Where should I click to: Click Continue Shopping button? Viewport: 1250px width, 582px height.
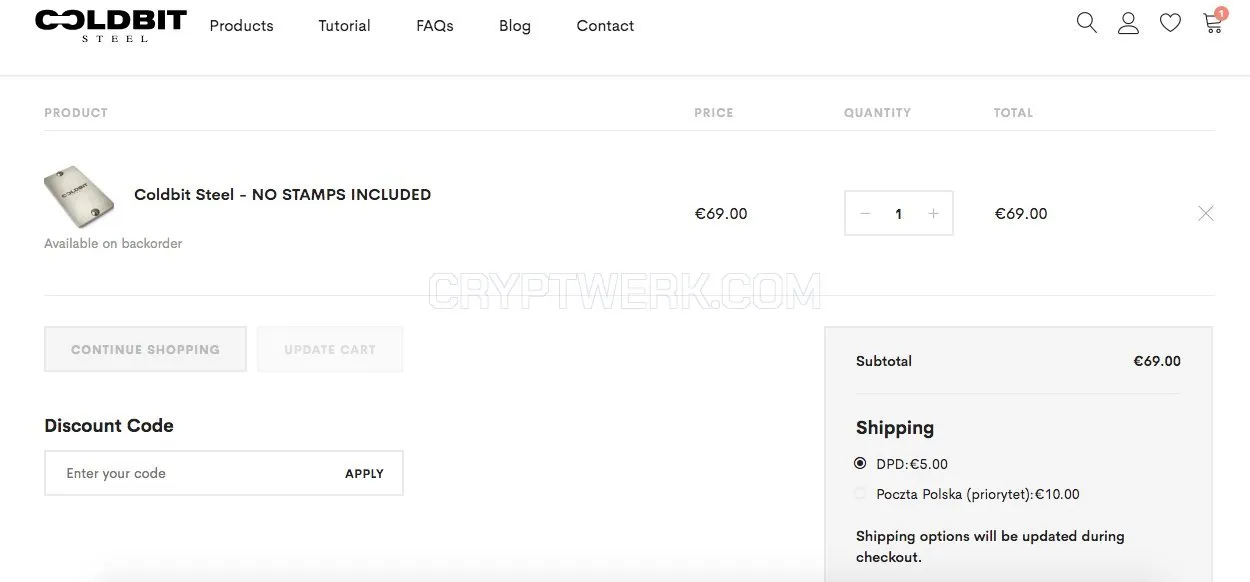(145, 350)
